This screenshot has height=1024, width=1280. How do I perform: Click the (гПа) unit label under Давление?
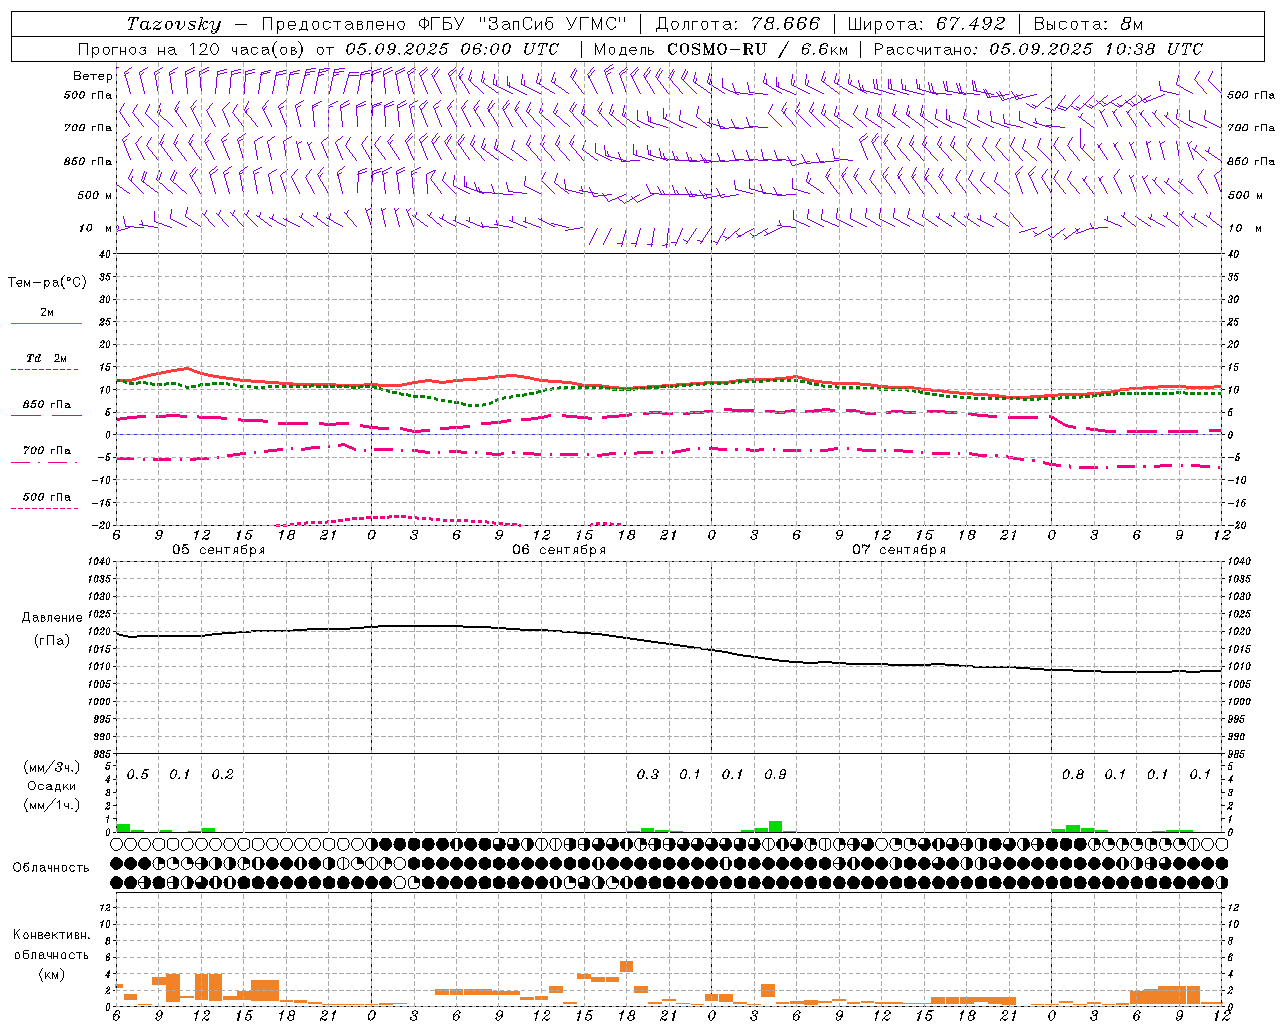pos(52,640)
